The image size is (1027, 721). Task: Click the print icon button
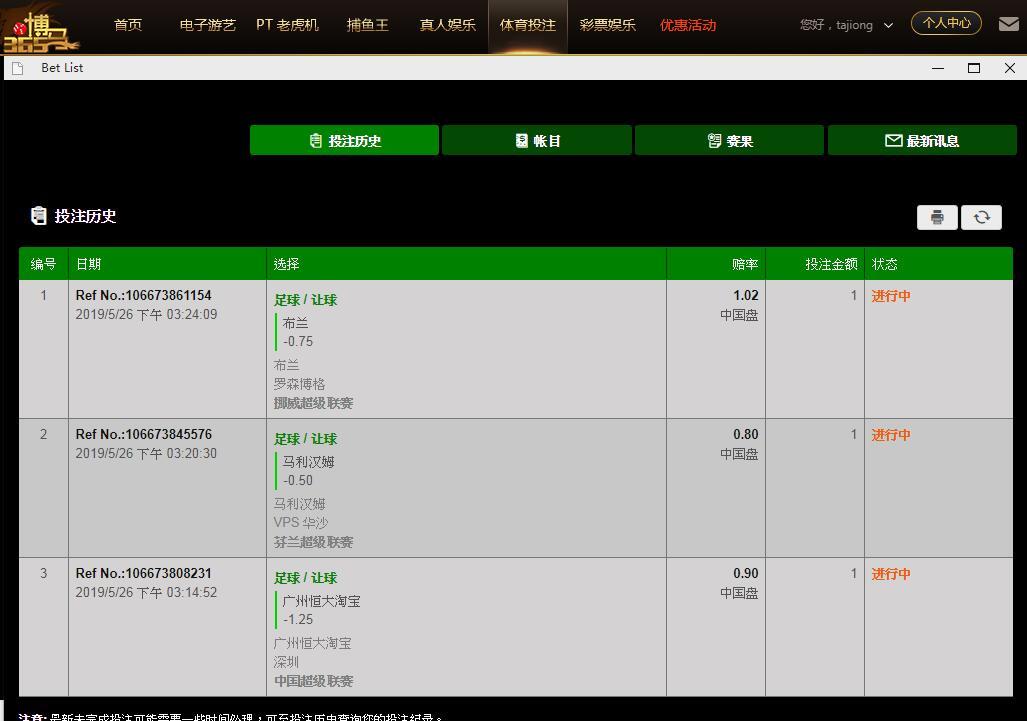937,217
